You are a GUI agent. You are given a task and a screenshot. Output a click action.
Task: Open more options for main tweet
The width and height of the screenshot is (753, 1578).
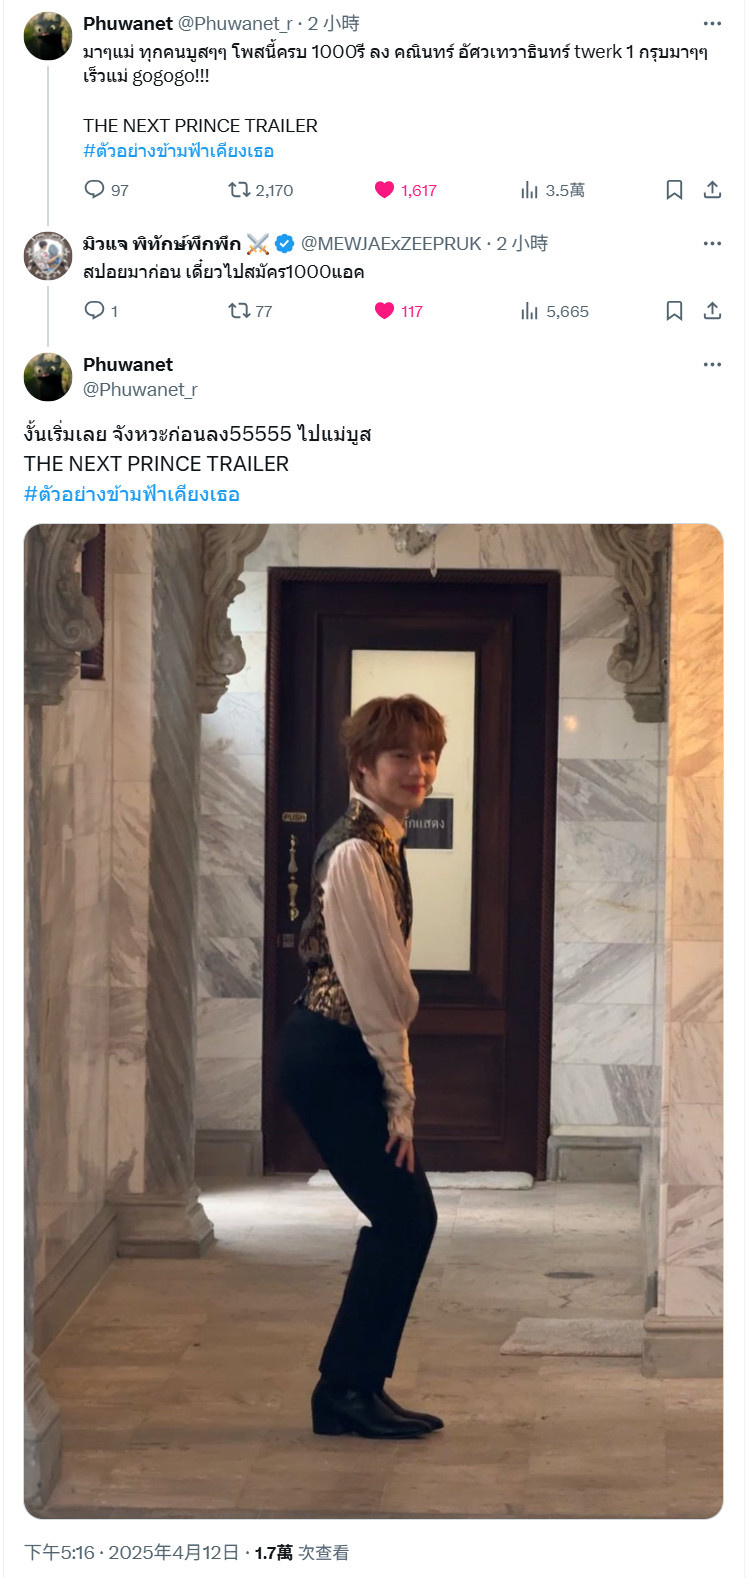[712, 365]
